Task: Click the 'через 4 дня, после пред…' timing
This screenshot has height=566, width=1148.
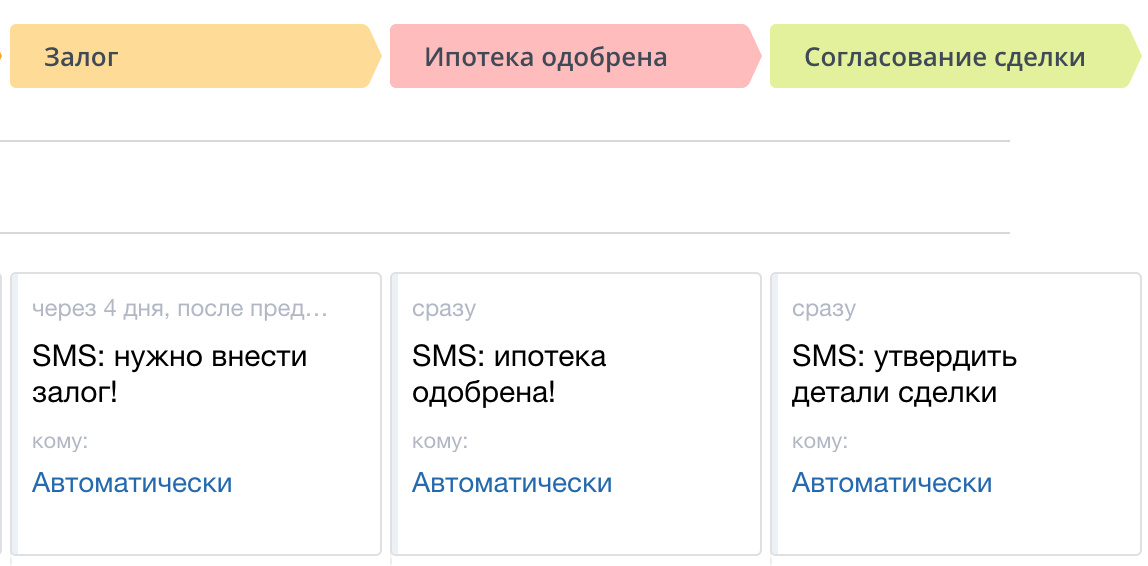Action: pos(180,309)
